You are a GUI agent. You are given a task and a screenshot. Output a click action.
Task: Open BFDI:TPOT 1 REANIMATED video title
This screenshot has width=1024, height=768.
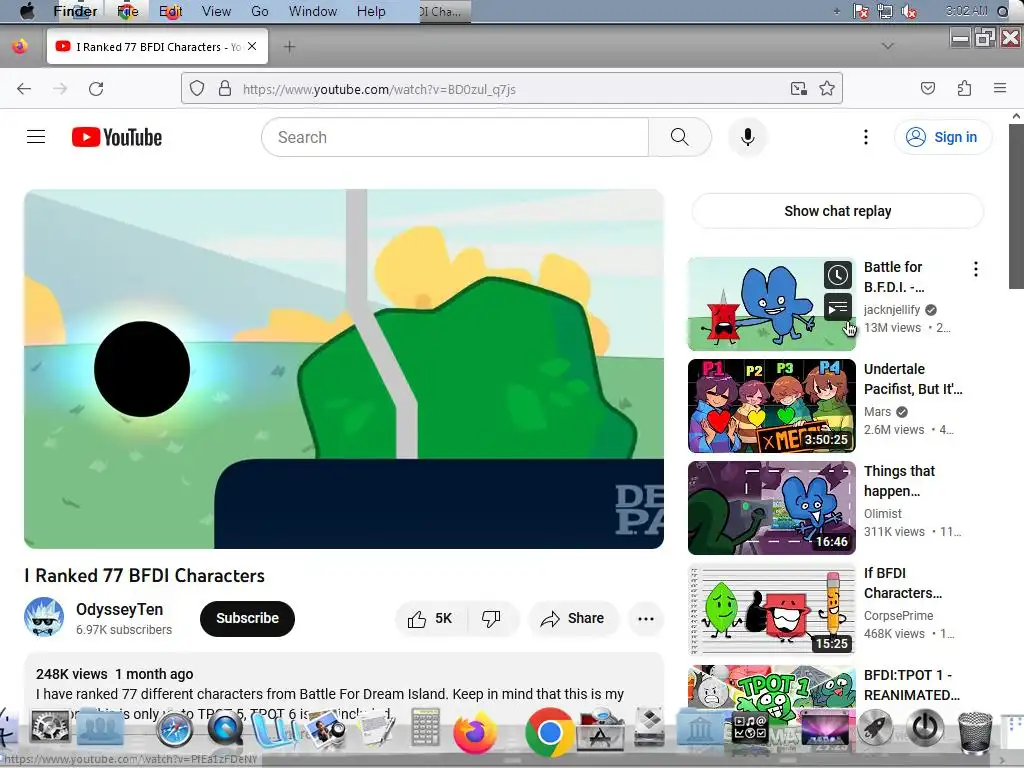[x=912, y=685]
